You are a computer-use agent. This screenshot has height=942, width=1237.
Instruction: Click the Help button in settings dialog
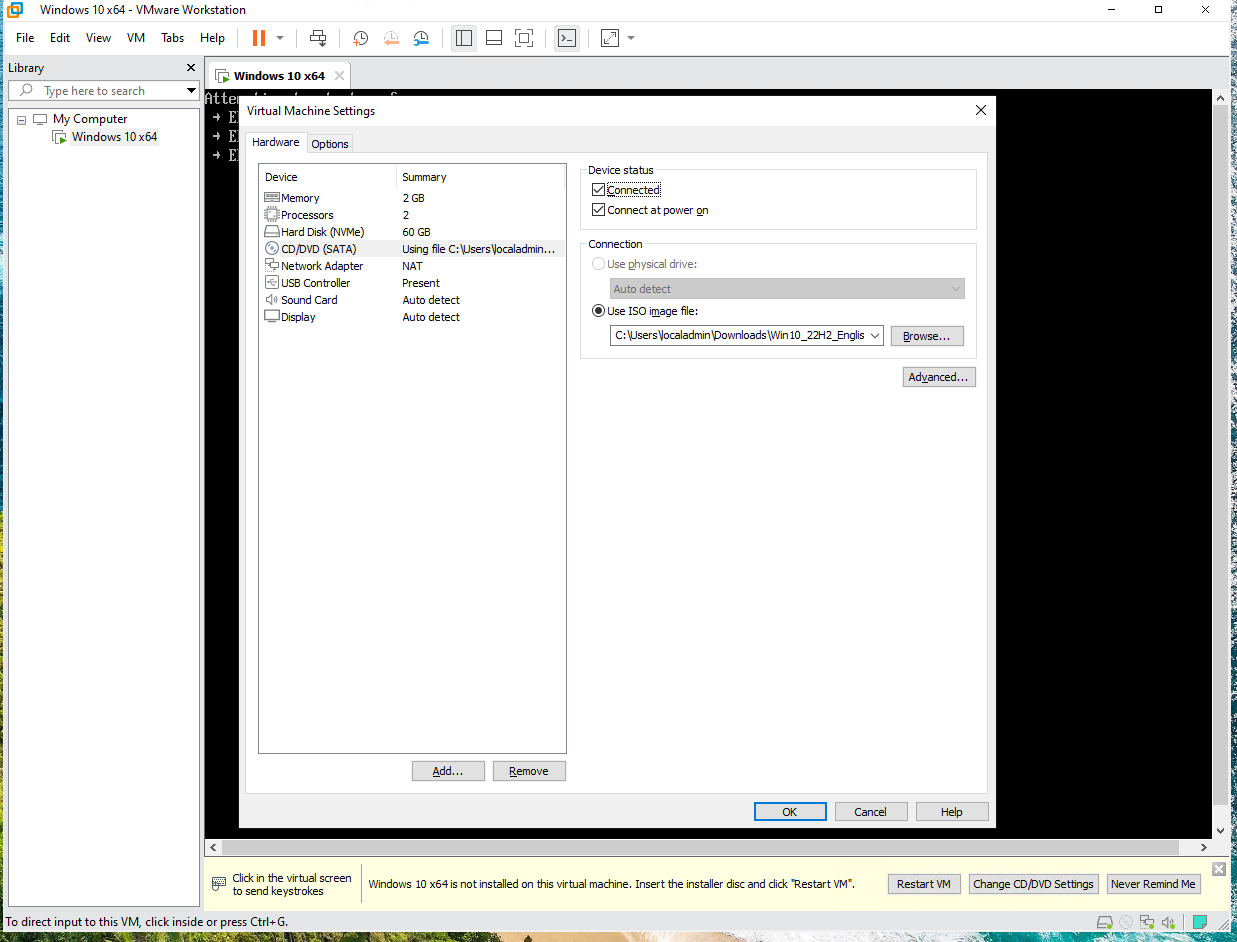click(x=952, y=812)
